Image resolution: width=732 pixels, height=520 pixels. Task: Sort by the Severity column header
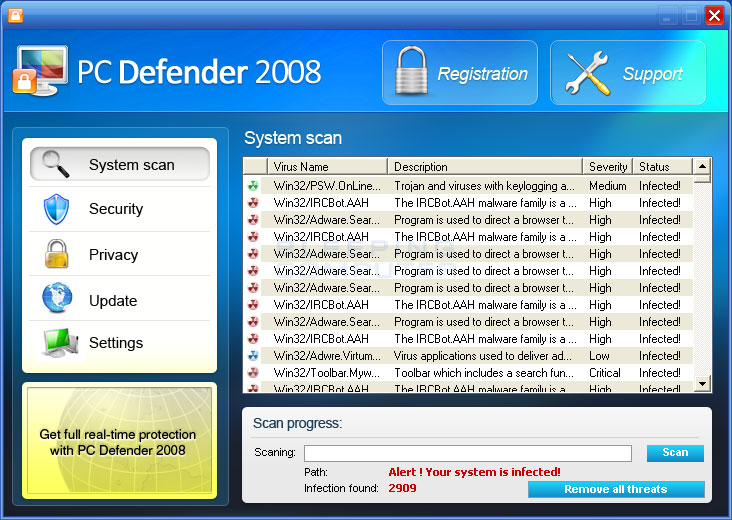click(608, 167)
